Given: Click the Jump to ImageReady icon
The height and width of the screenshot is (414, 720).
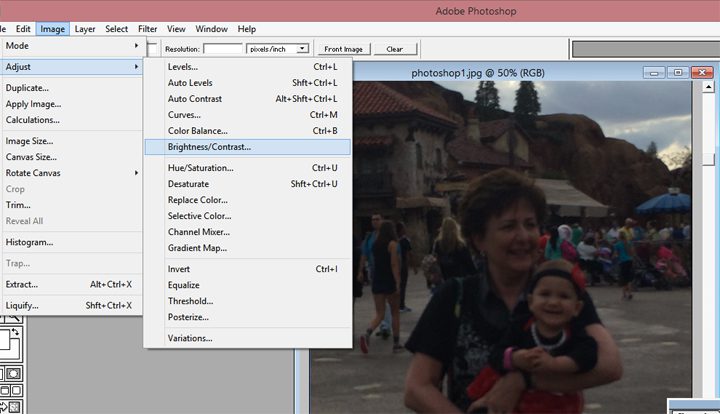Looking at the screenshot, I should 10,407.
